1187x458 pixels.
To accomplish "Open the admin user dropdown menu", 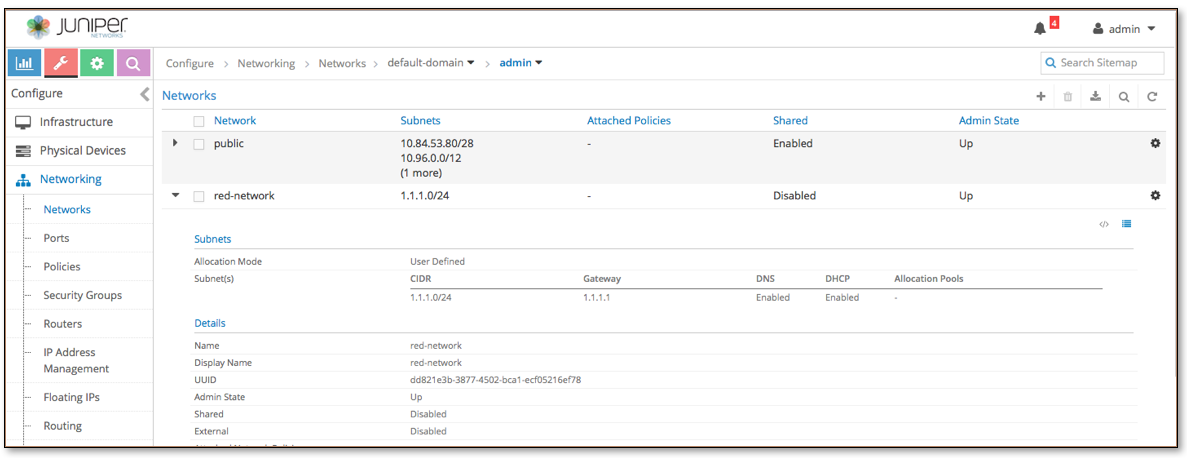I will point(1124,29).
